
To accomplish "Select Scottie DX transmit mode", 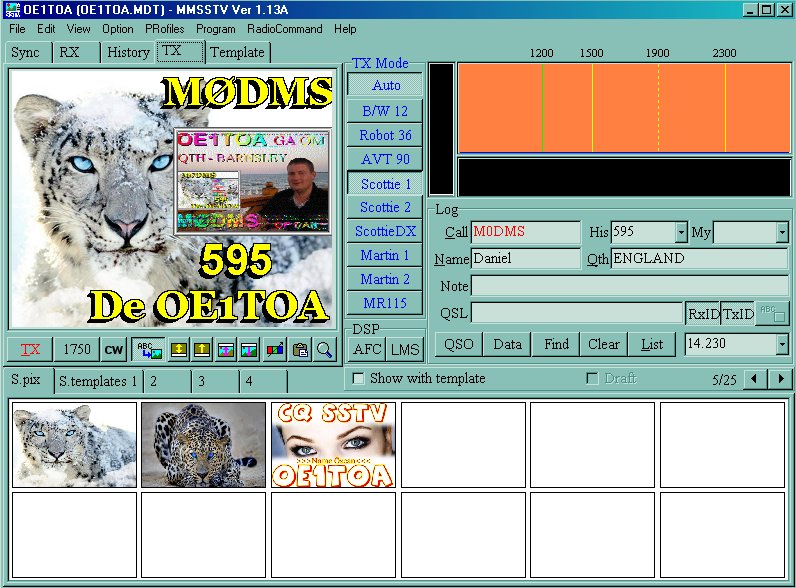I will tap(386, 231).
